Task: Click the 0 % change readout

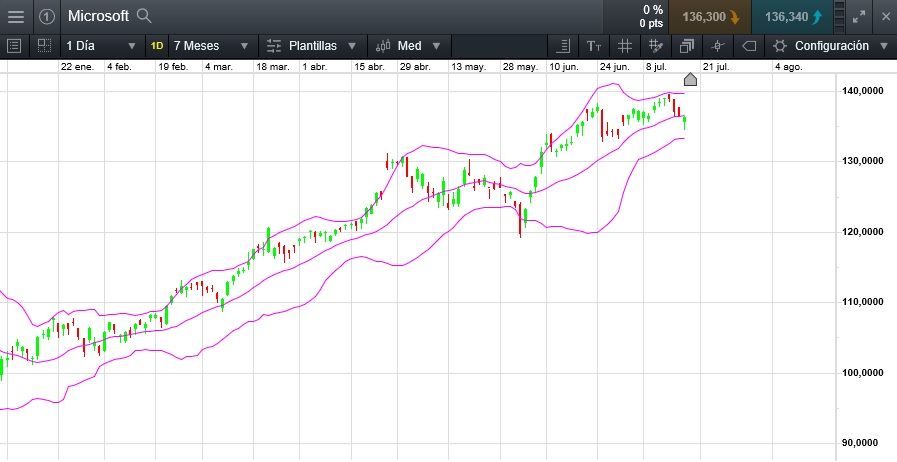Action: pyautogui.click(x=653, y=10)
